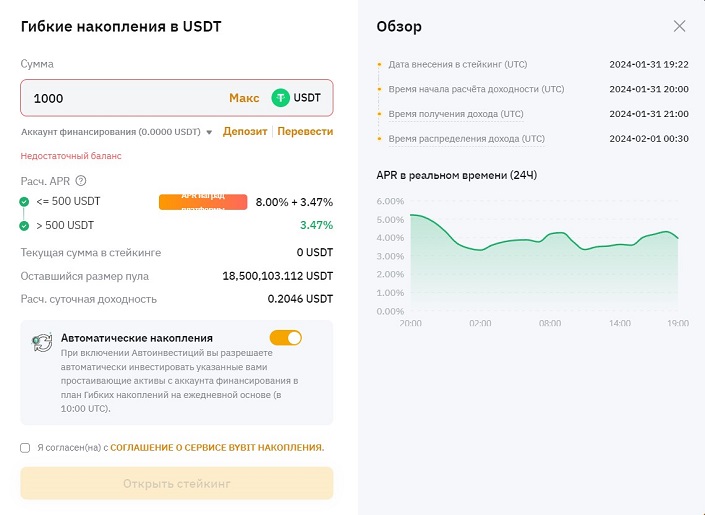
Task: Tick the Я согласен(на) agreement checkbox
Action: click(x=25, y=448)
